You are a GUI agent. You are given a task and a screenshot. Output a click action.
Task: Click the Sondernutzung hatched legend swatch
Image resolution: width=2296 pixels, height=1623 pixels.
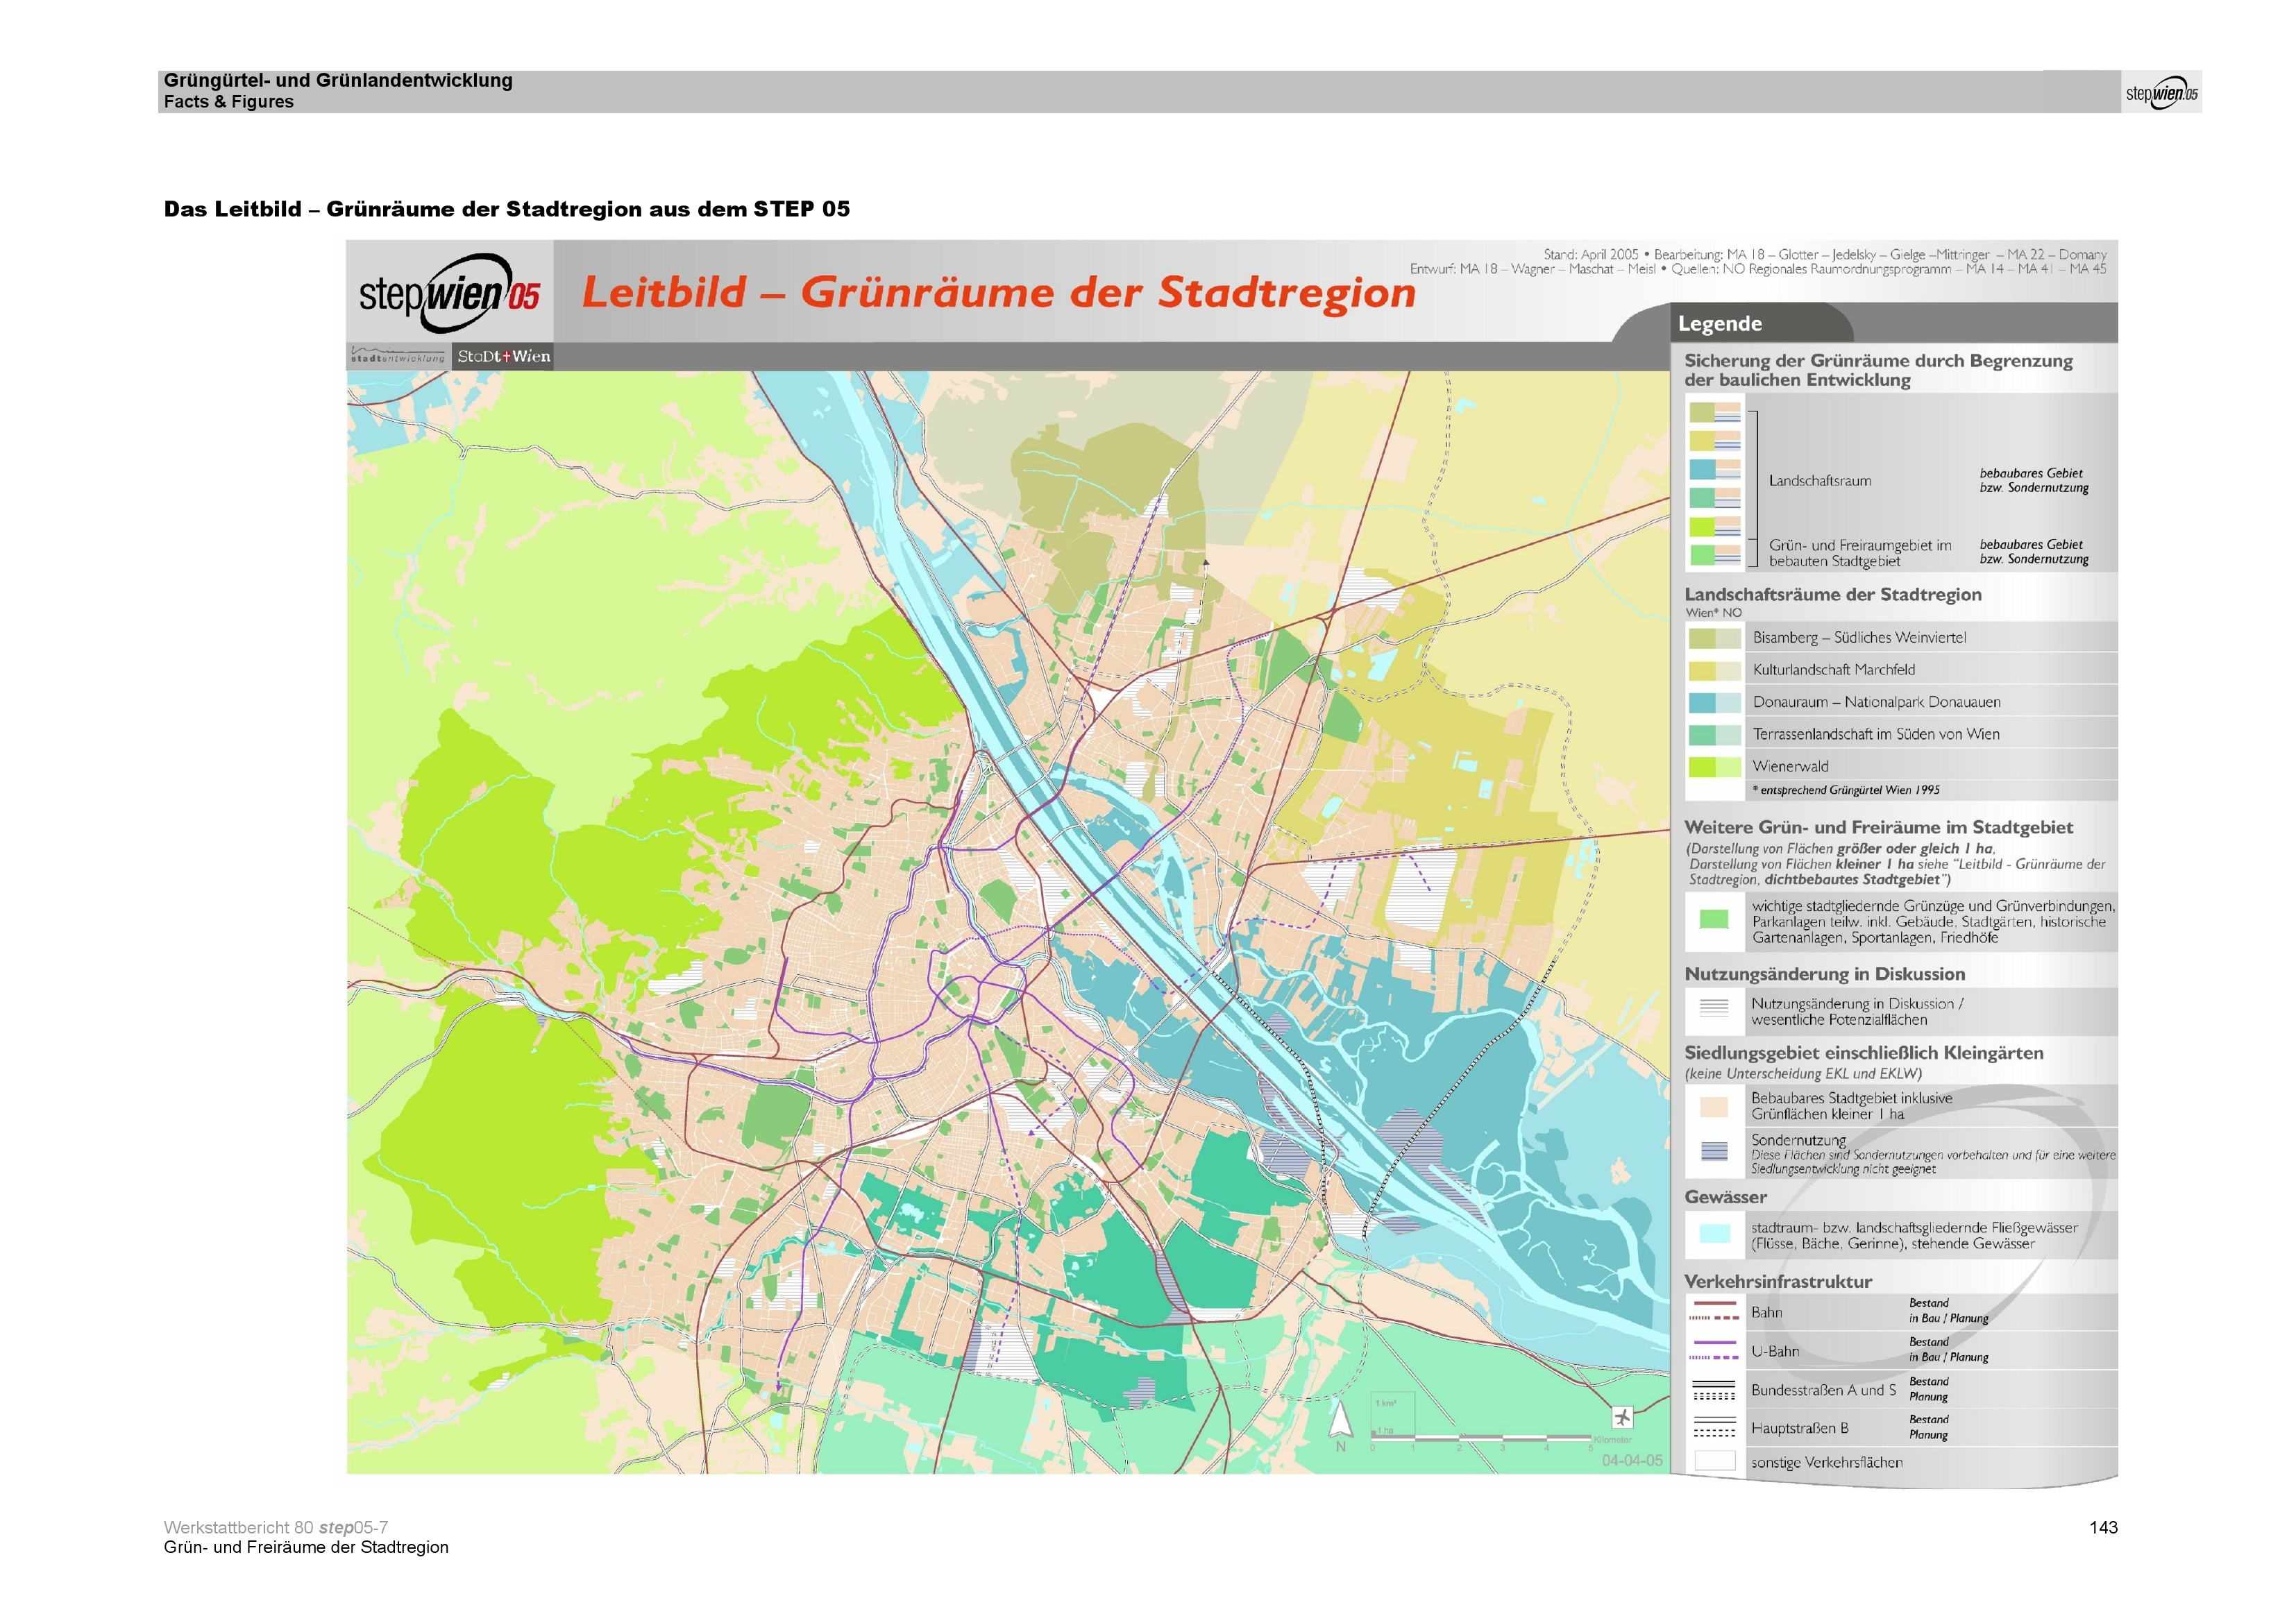click(1714, 1151)
